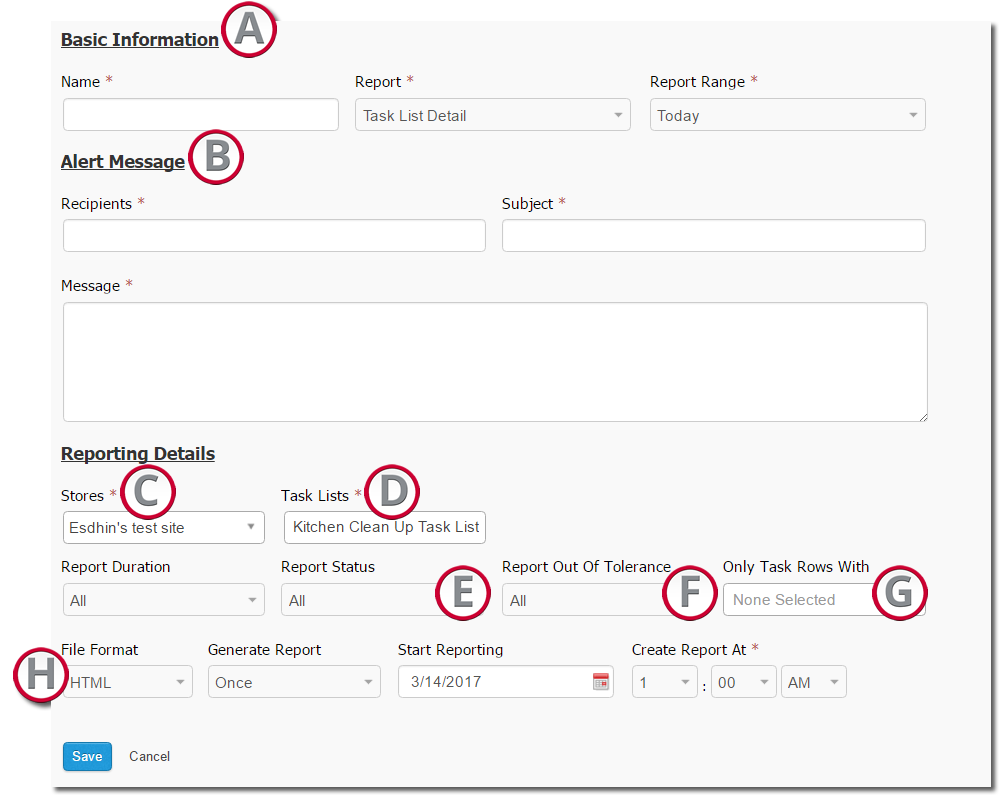Expand the Report Range dropdown set to Today
Screen dimensions: 1000x796
click(787, 115)
